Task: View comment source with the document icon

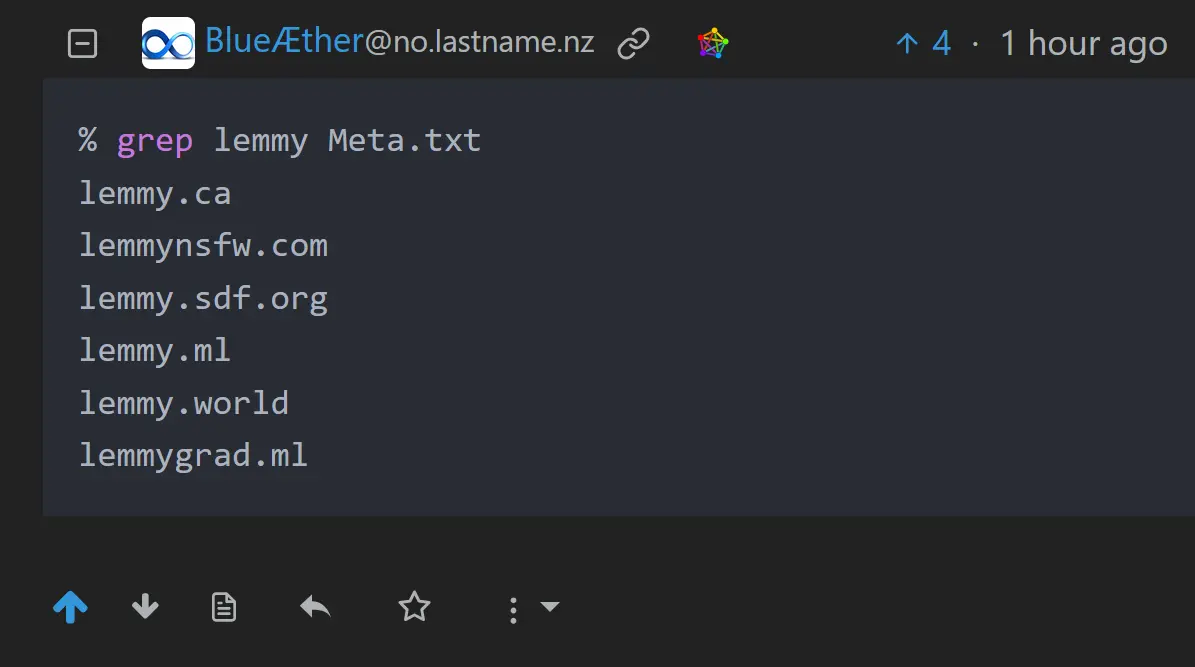Action: click(223, 608)
